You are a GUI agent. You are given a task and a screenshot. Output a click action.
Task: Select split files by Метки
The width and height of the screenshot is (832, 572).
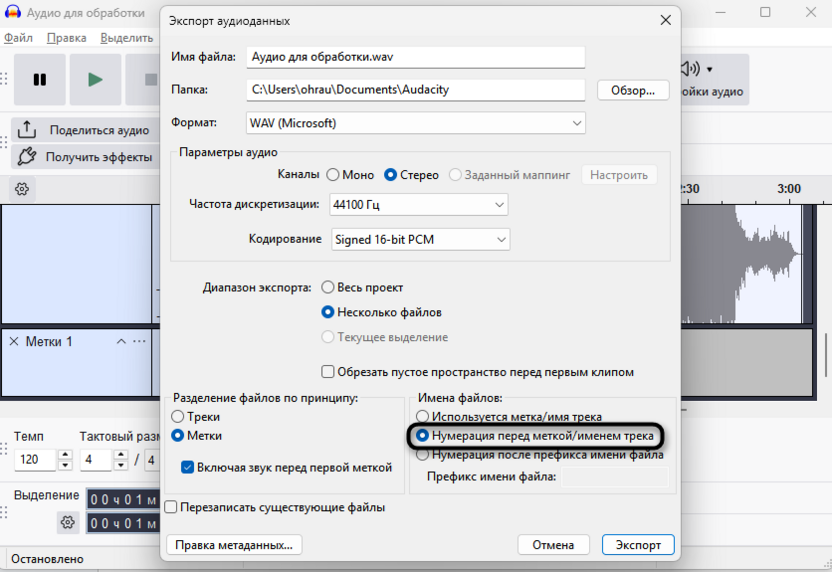(x=196, y=436)
